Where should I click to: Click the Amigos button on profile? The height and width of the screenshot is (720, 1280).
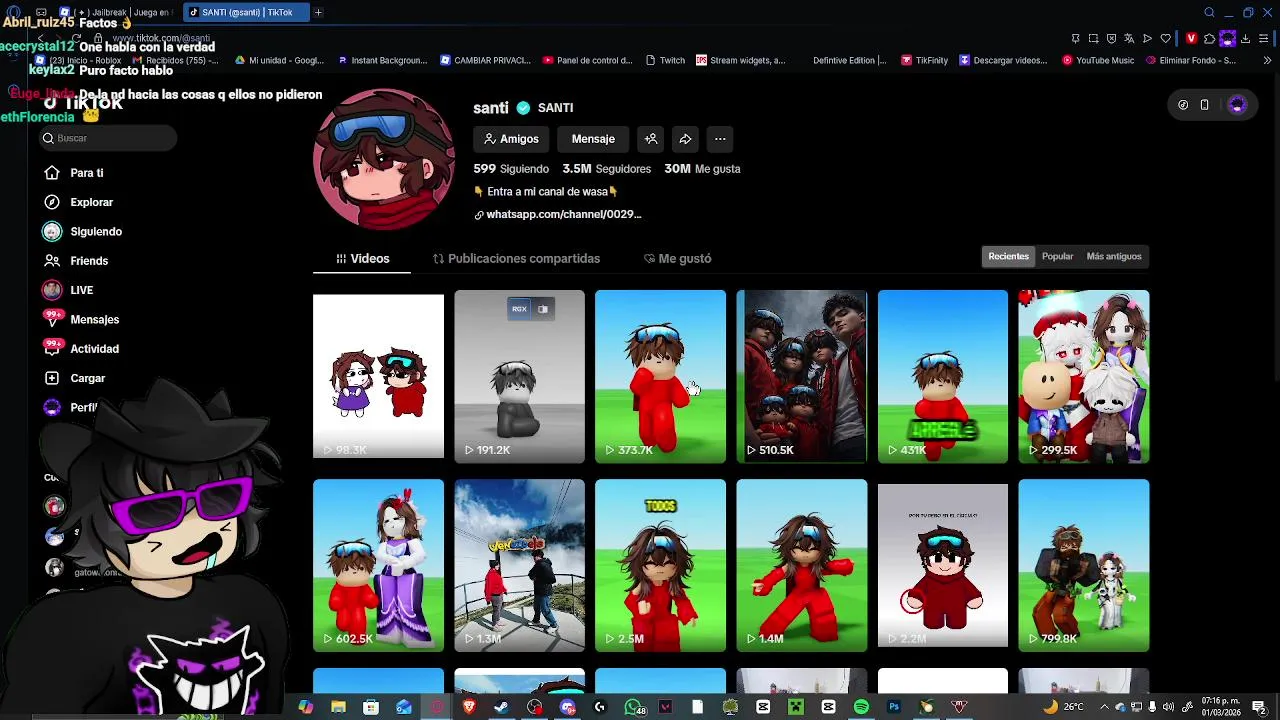coord(511,139)
